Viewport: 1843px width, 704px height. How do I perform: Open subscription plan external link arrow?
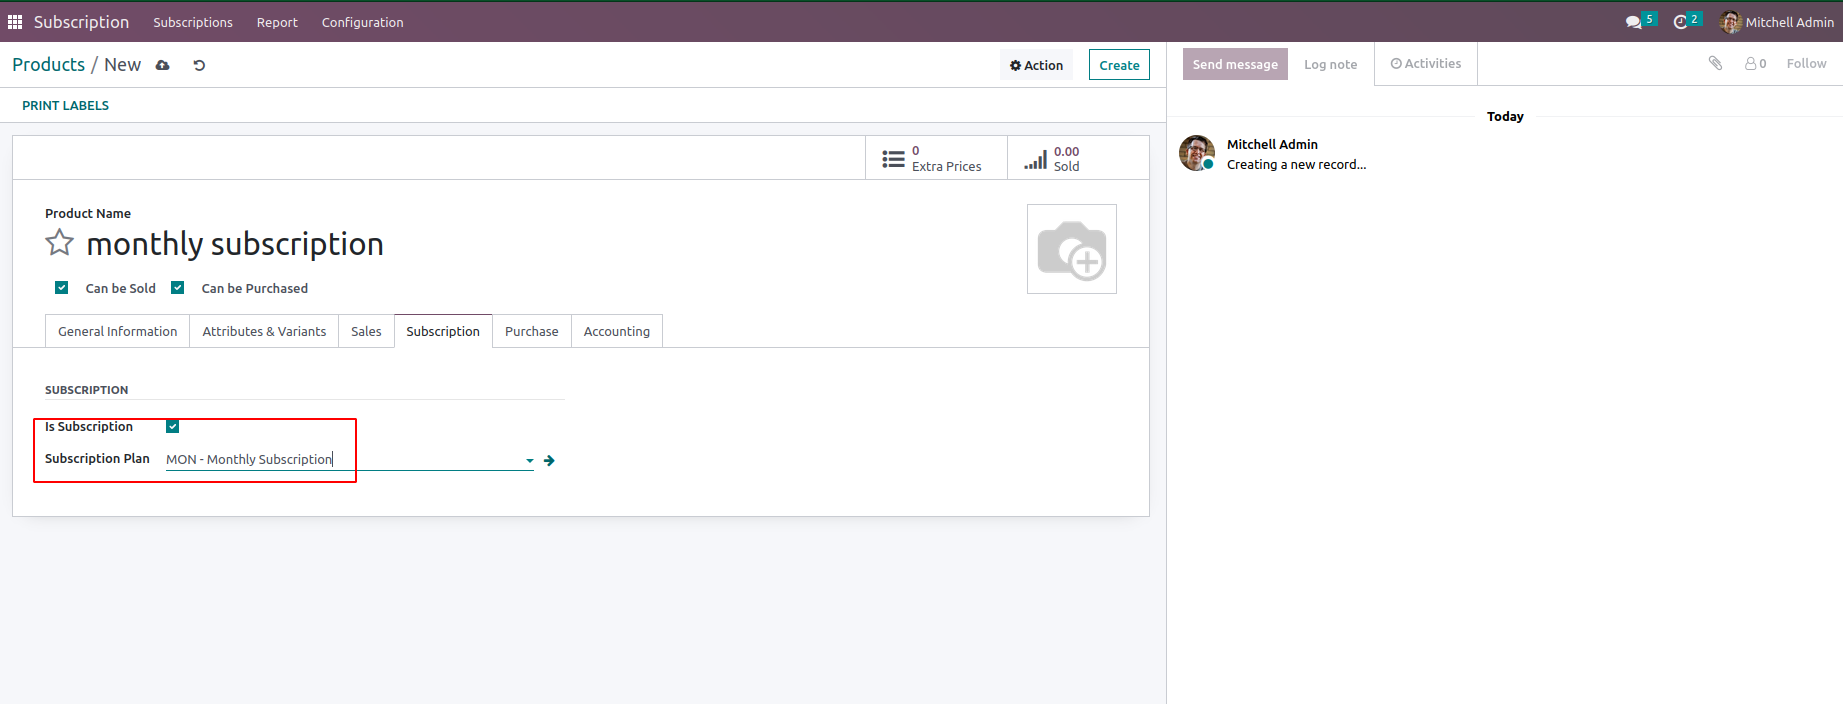coord(549,460)
